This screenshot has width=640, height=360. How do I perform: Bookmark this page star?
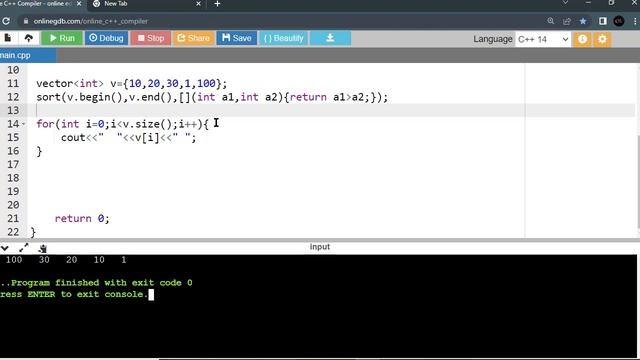click(583, 21)
